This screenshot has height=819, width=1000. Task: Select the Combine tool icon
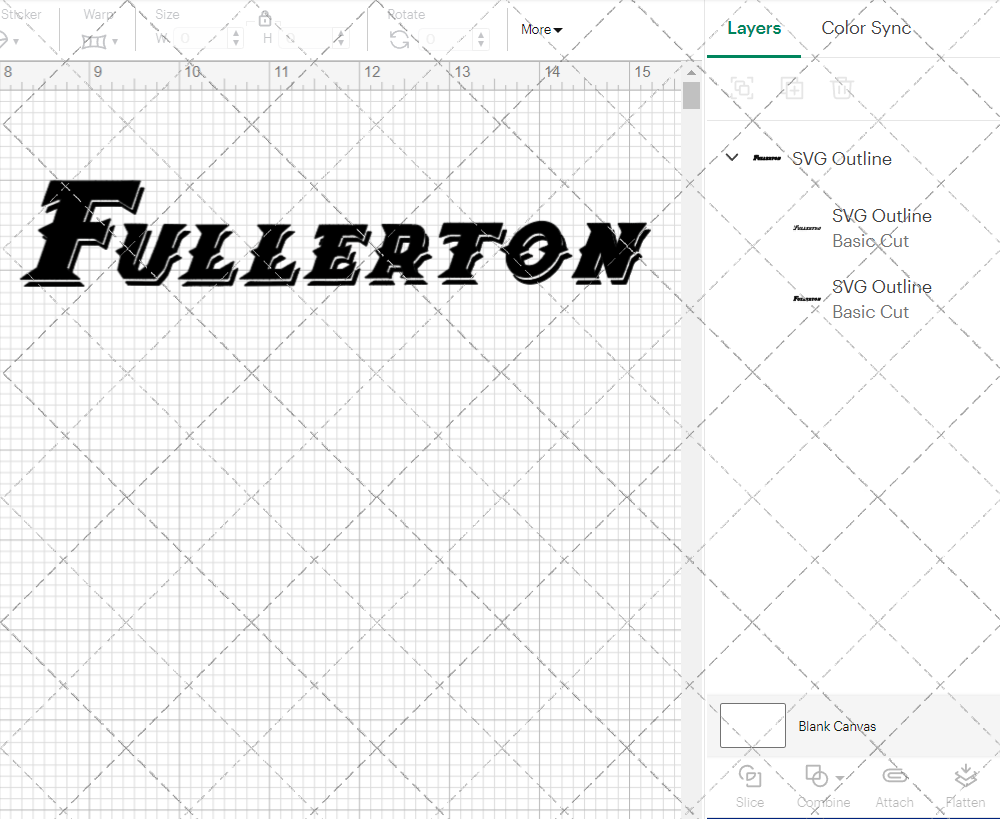tap(816, 777)
